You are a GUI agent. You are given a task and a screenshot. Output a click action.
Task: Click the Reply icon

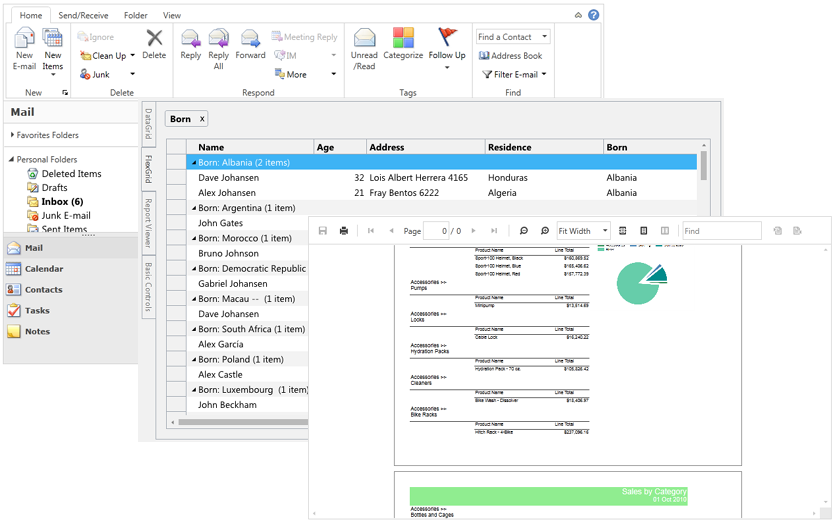tap(190, 38)
